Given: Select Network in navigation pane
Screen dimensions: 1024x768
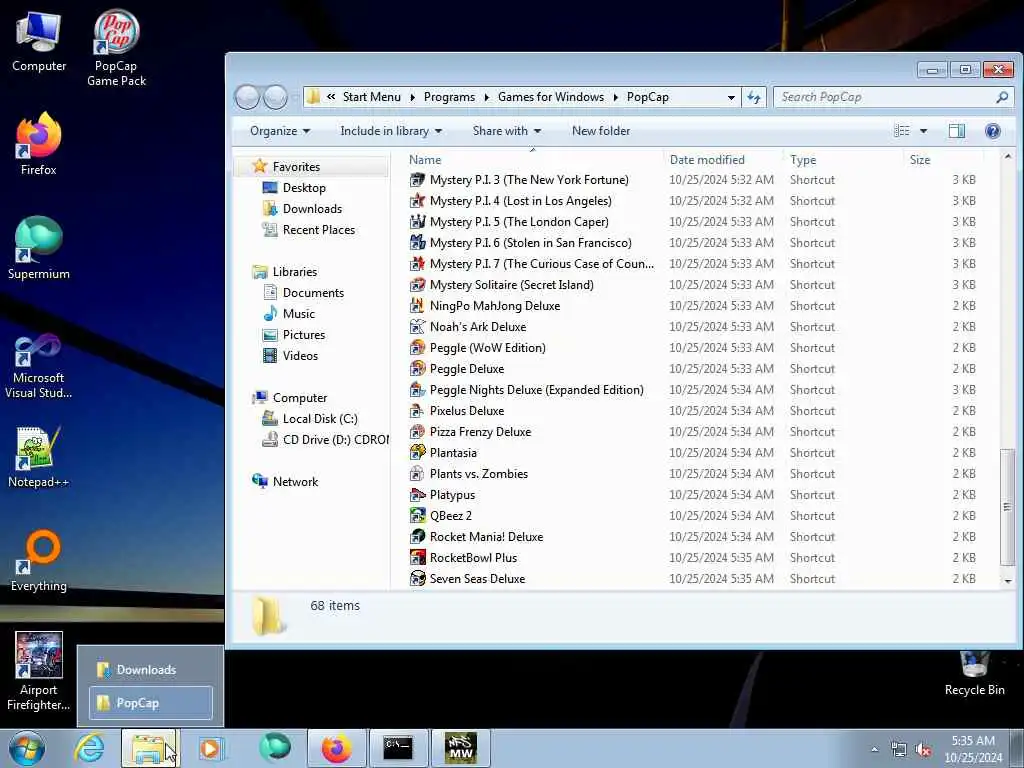Looking at the screenshot, I should tap(295, 481).
